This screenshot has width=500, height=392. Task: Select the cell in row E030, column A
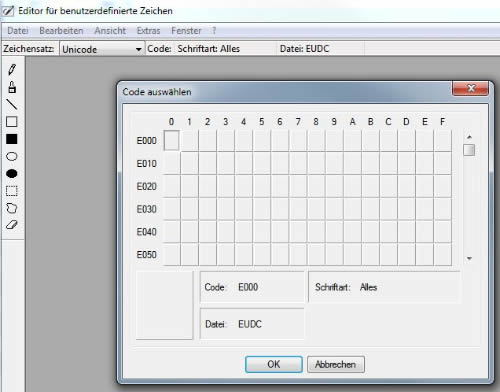click(352, 209)
